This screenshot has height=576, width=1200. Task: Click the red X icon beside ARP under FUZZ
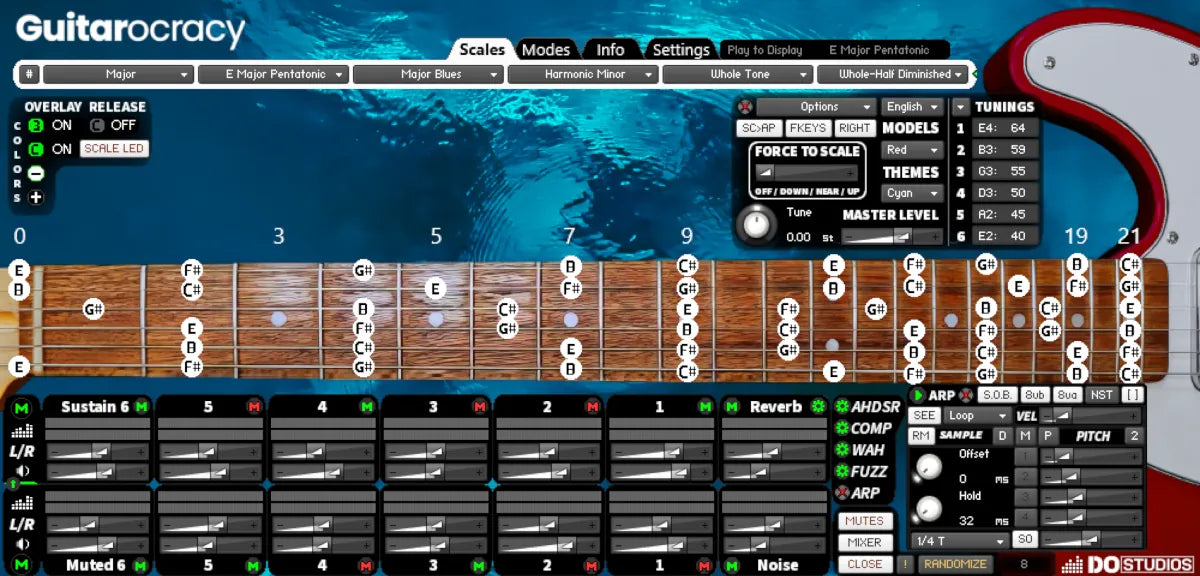tap(841, 493)
